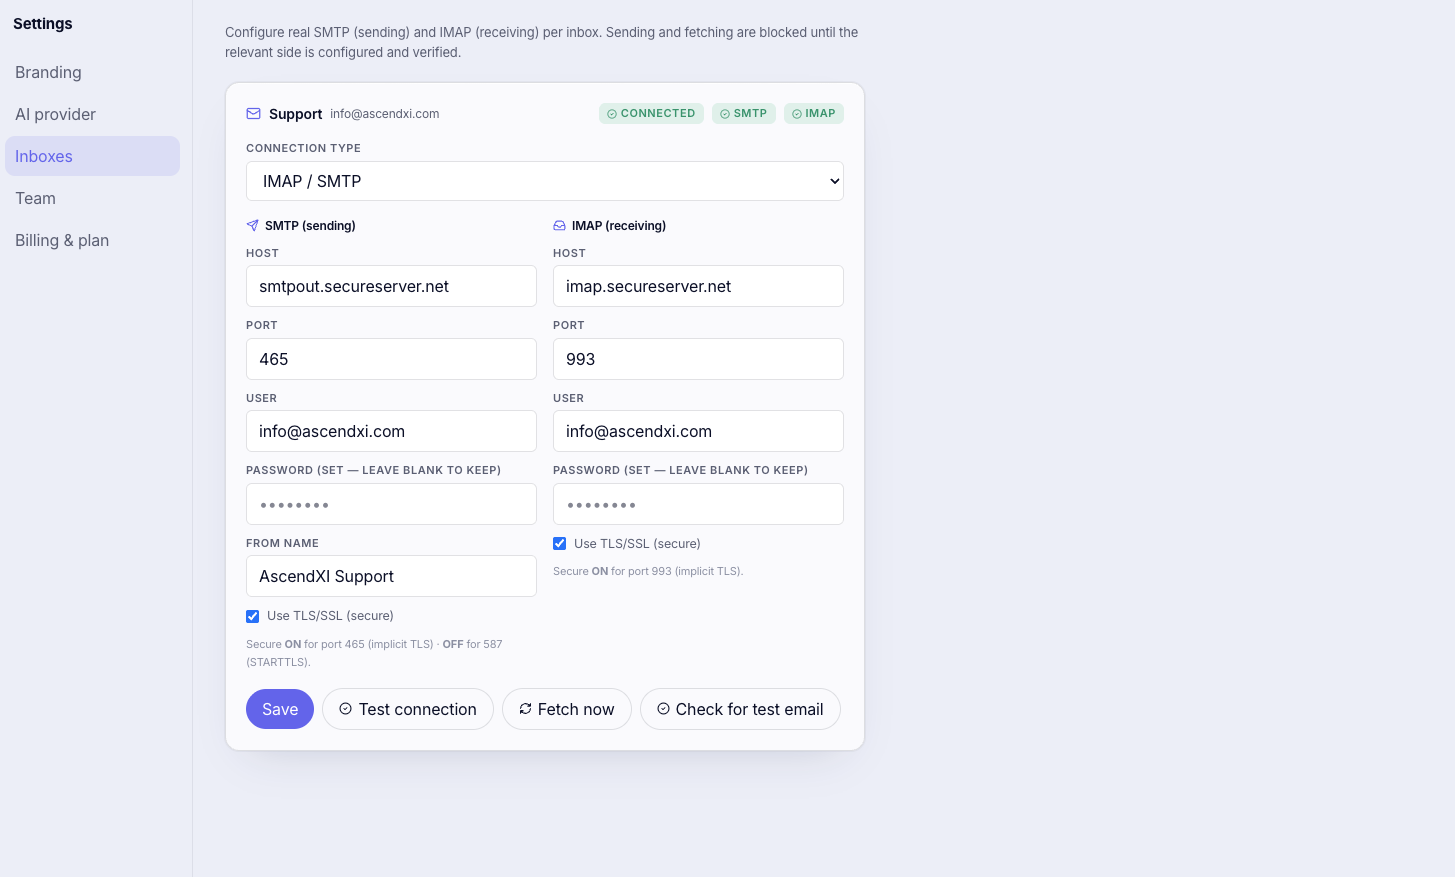Viewport: 1455px width, 877px height.
Task: Open Branding settings
Action: click(x=92, y=72)
